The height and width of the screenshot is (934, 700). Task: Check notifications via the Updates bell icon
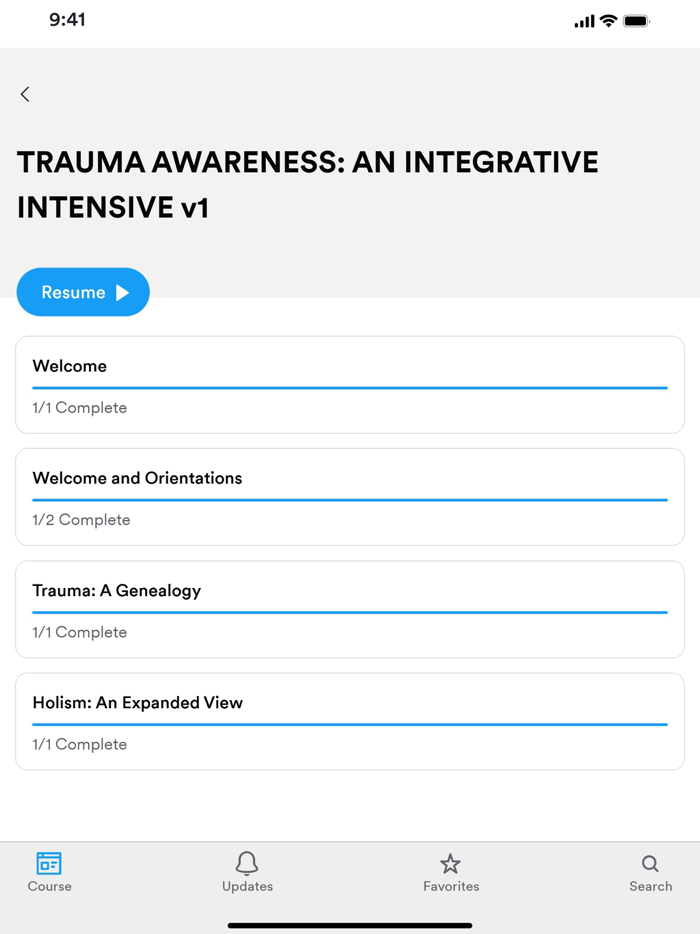pos(247,865)
